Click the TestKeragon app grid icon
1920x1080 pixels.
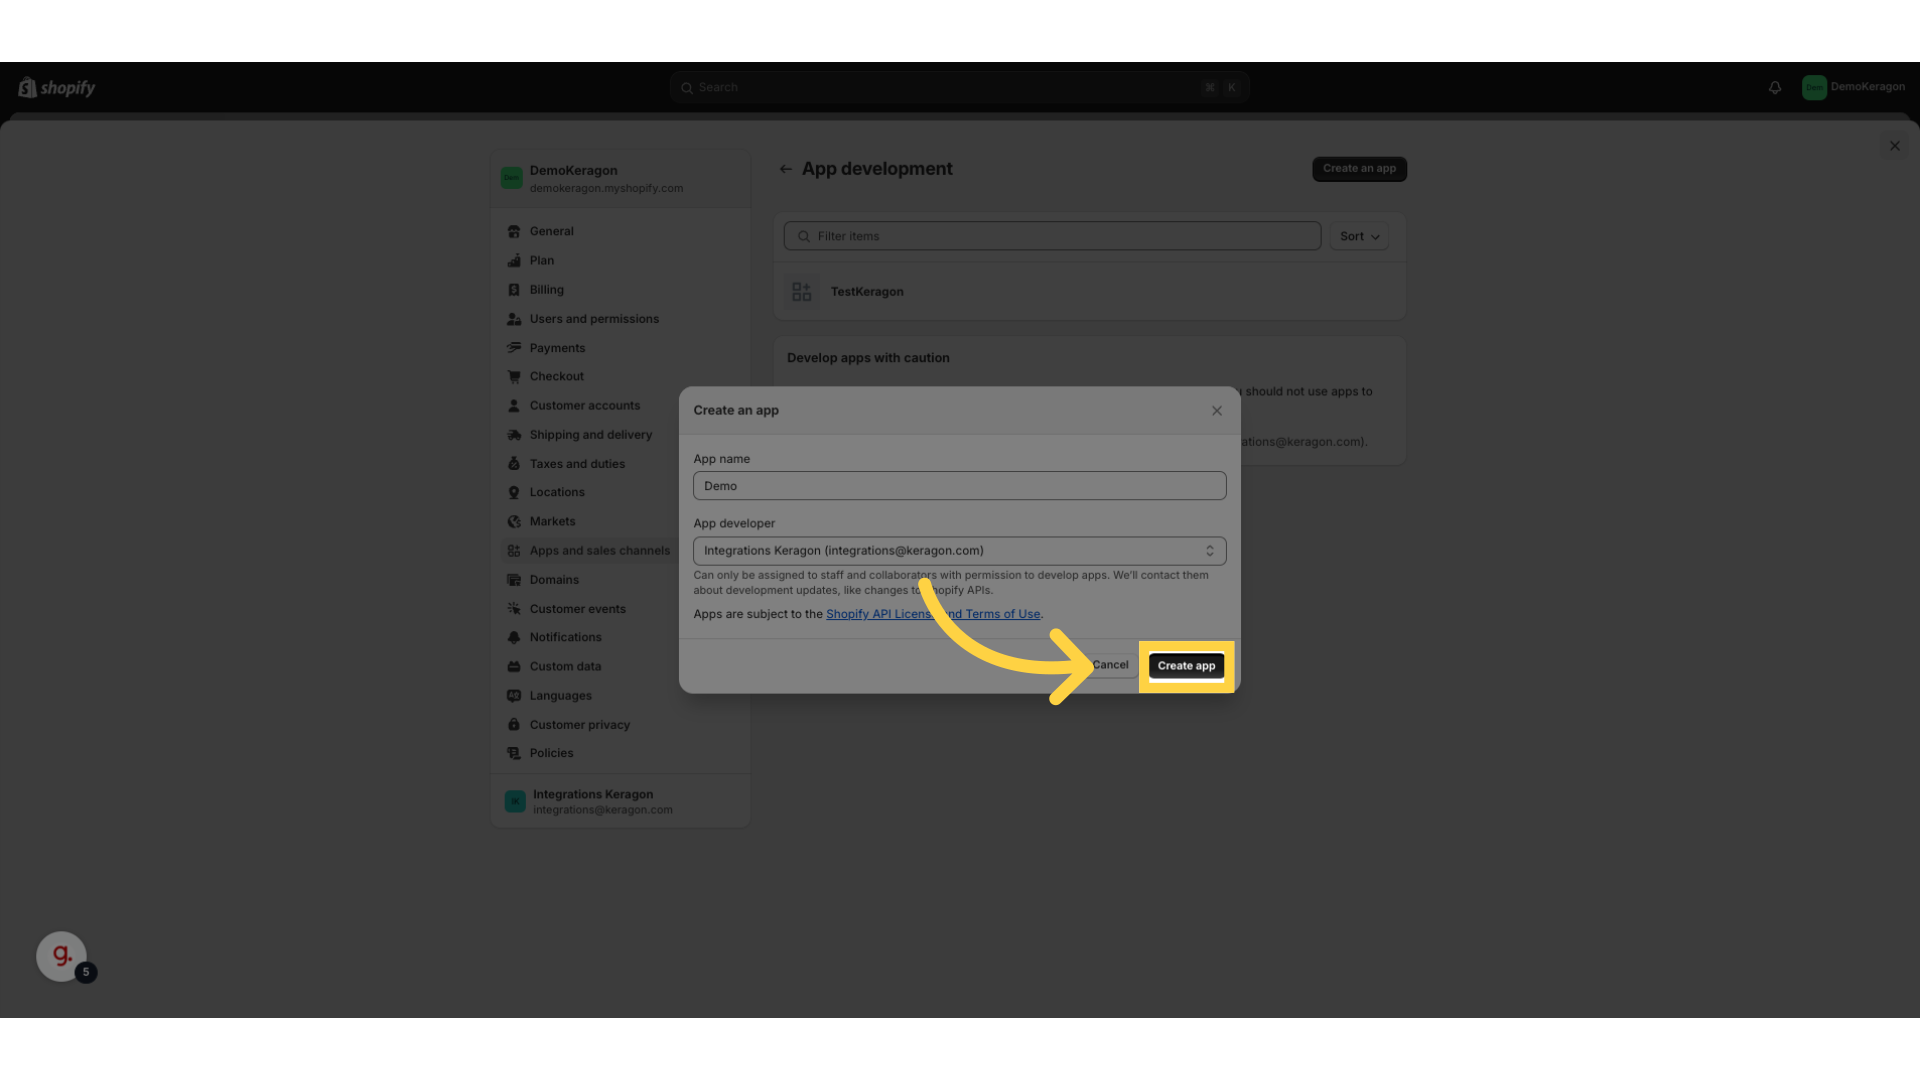(x=801, y=292)
